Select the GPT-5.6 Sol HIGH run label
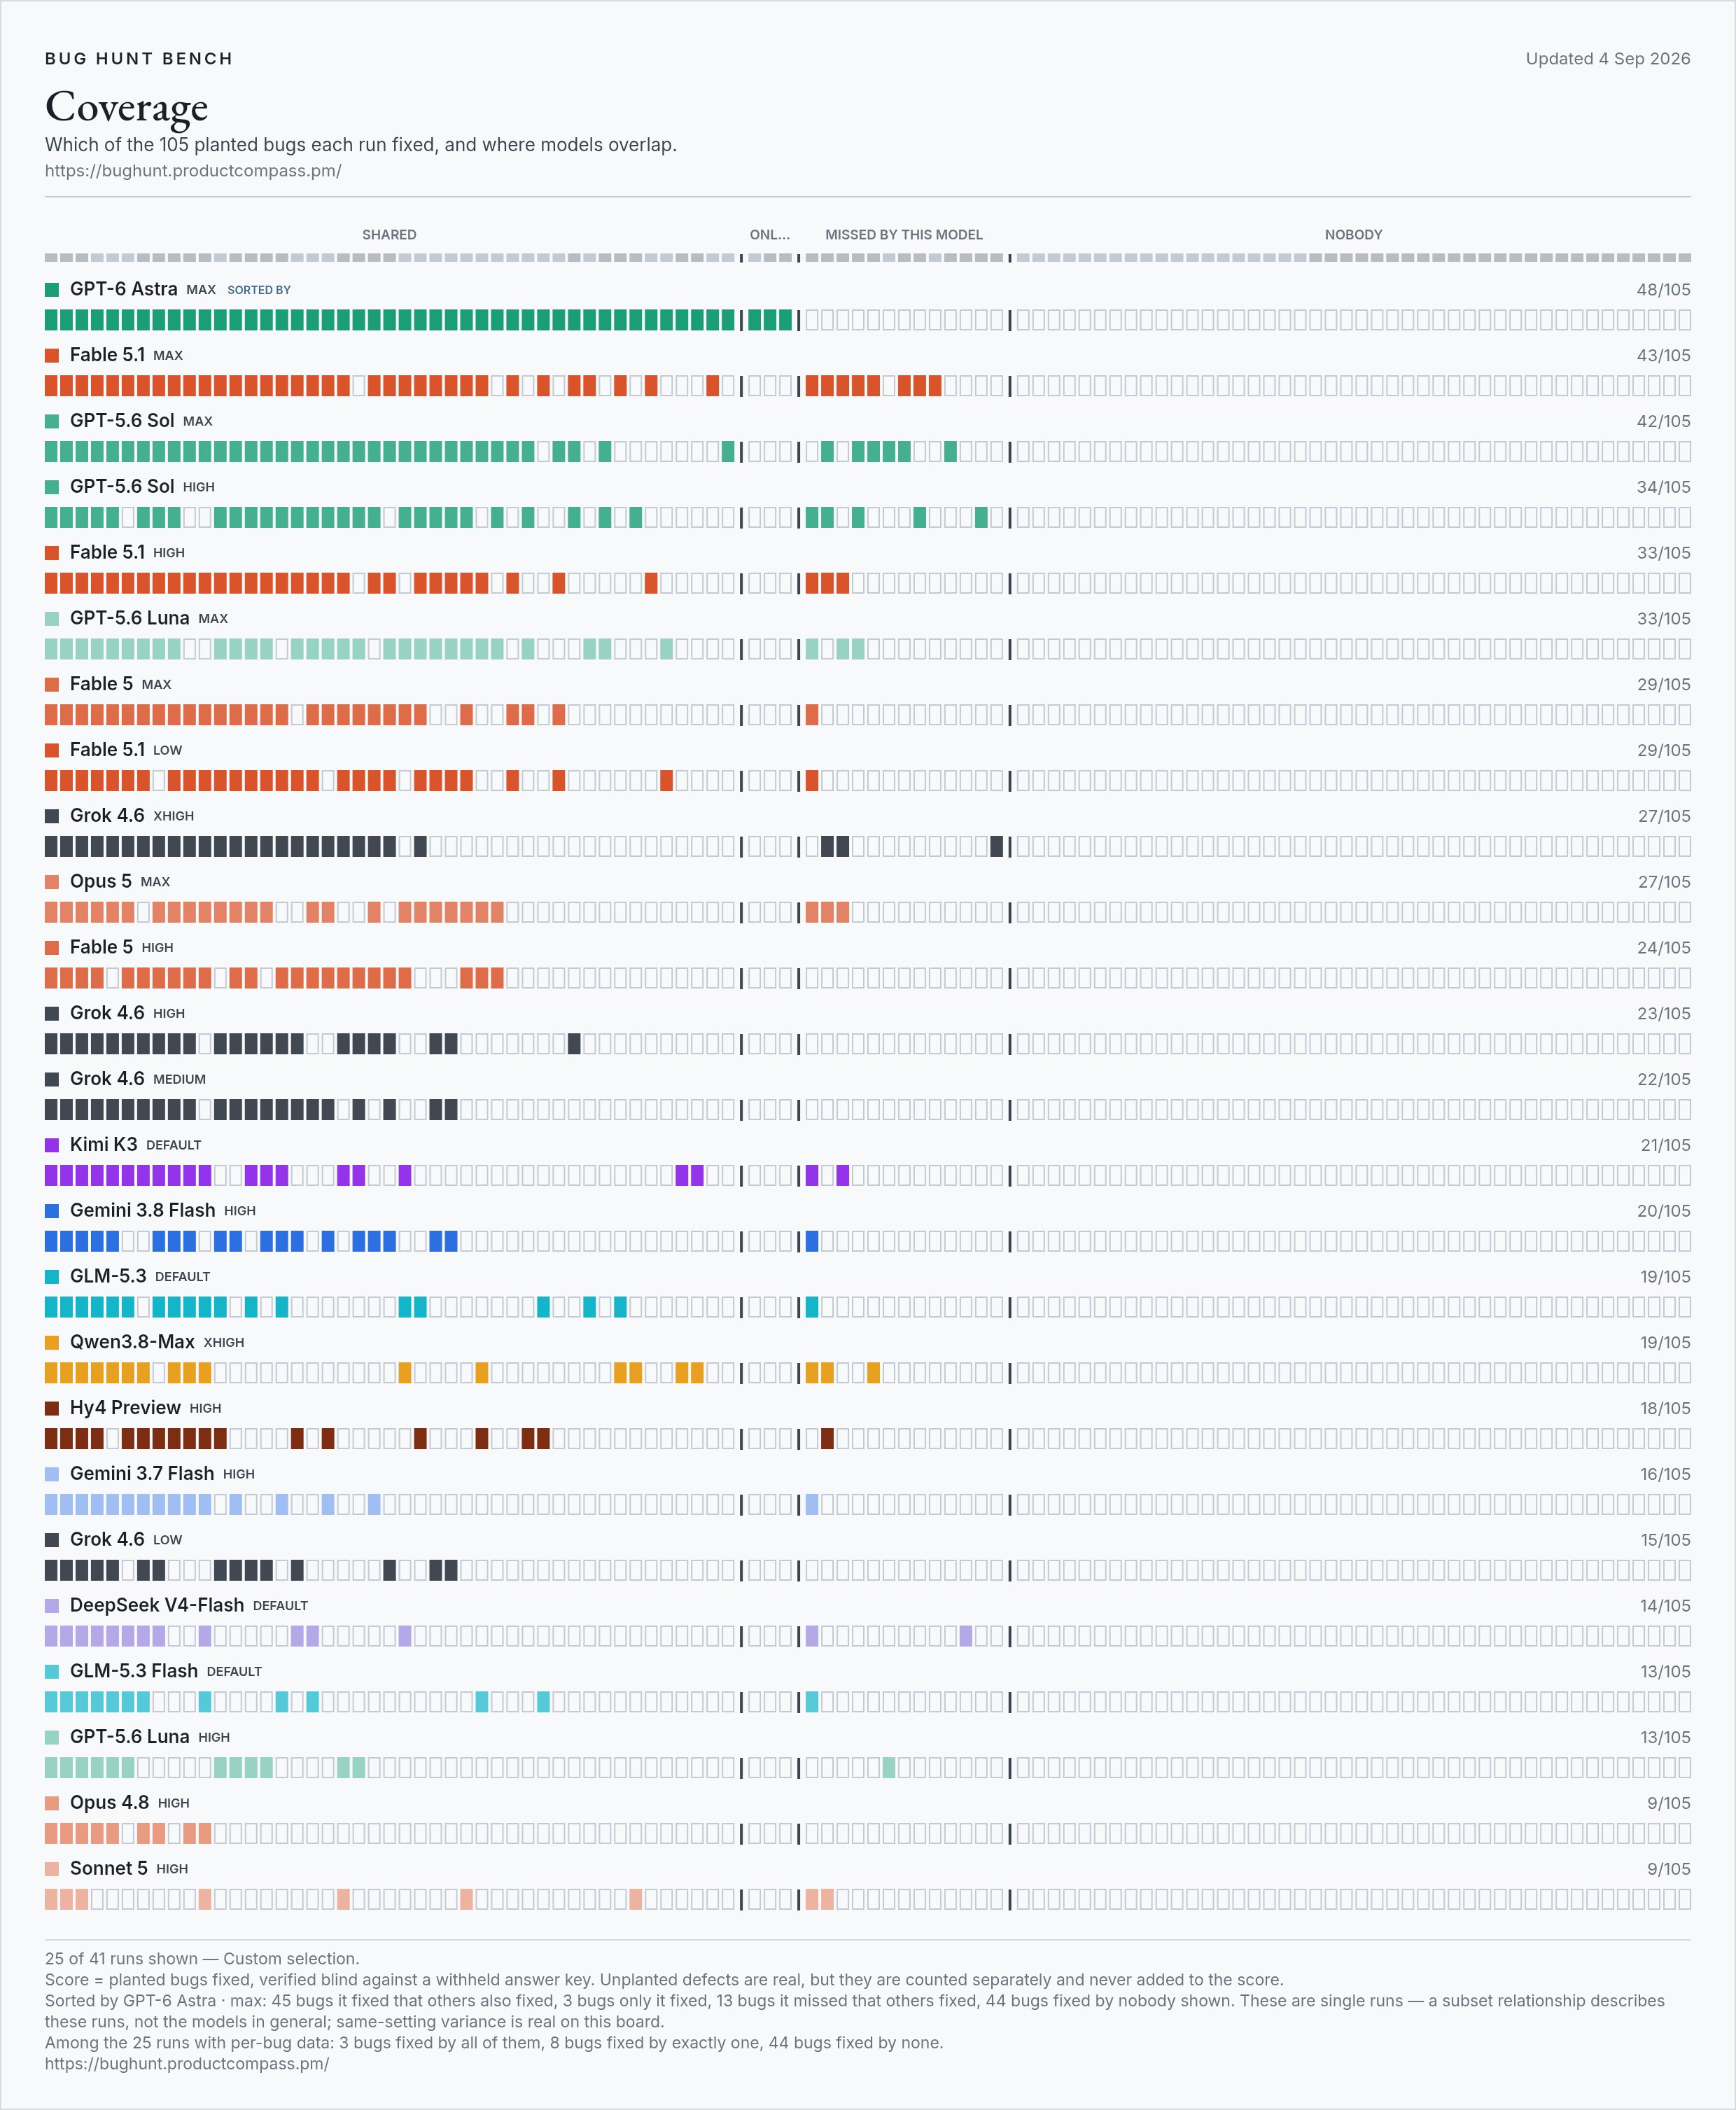 click(x=142, y=487)
